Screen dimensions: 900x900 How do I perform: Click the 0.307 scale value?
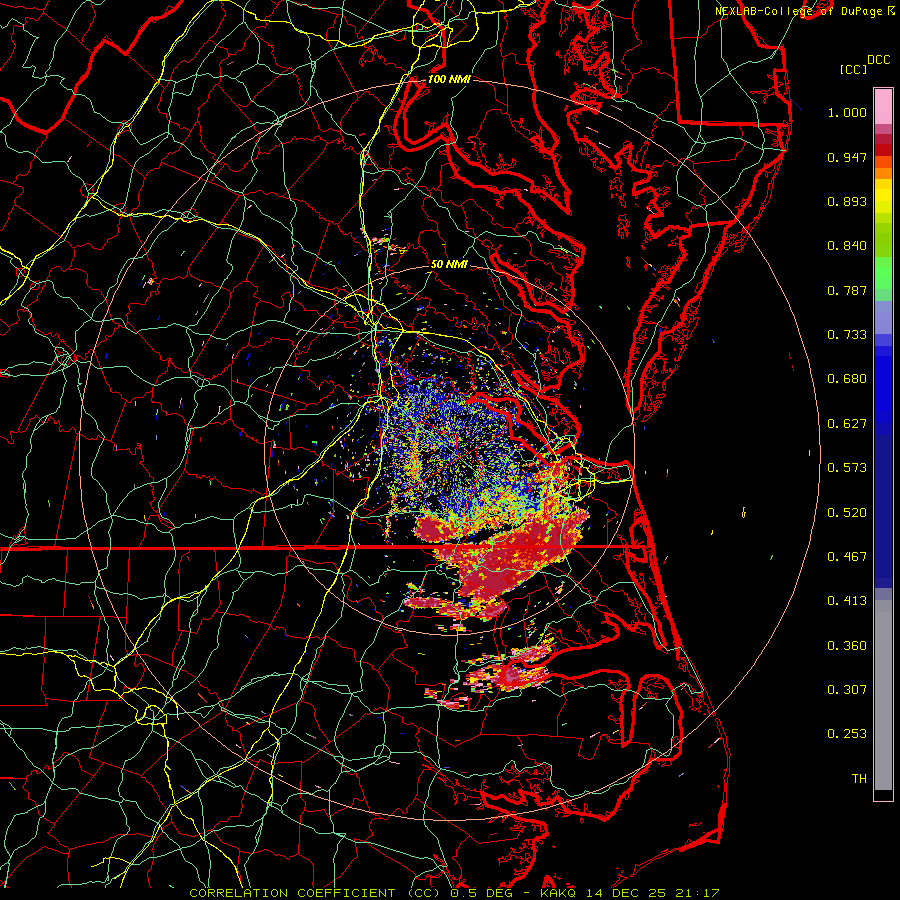pyautogui.click(x=847, y=690)
